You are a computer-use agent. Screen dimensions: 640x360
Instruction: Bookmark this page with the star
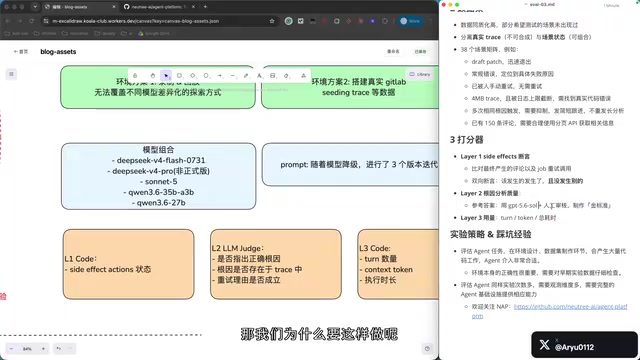point(272,21)
